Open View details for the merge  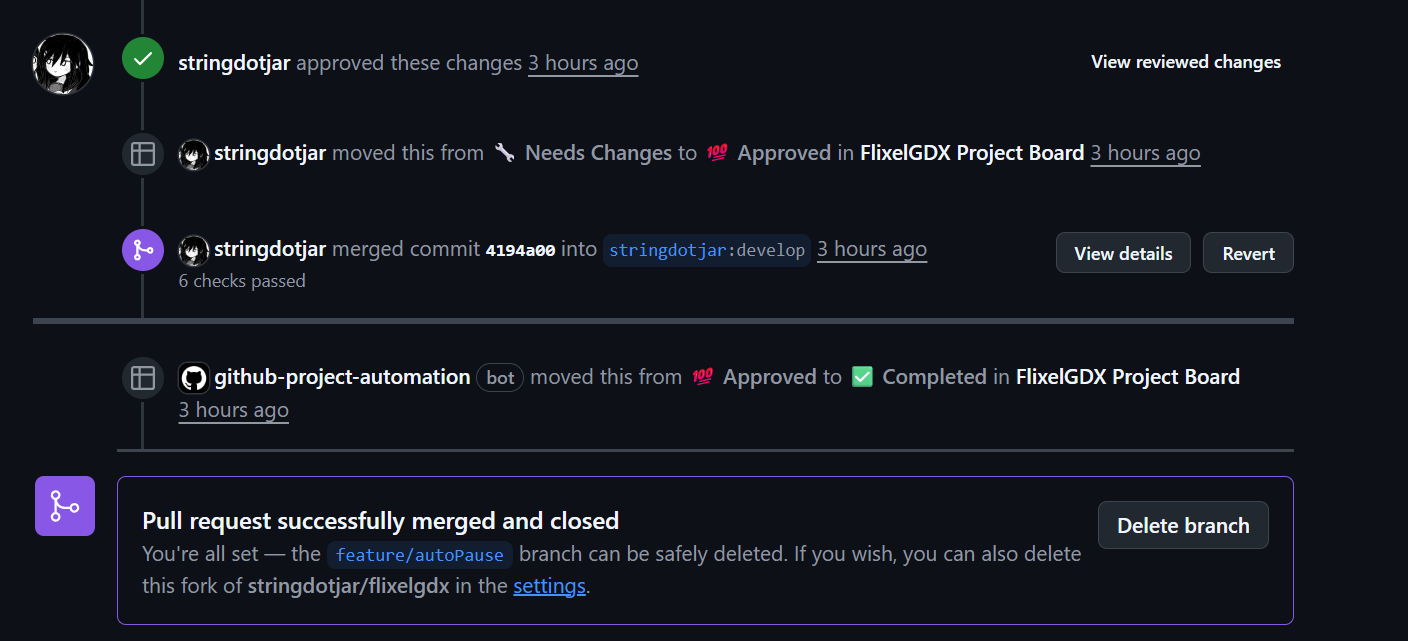click(x=1123, y=253)
